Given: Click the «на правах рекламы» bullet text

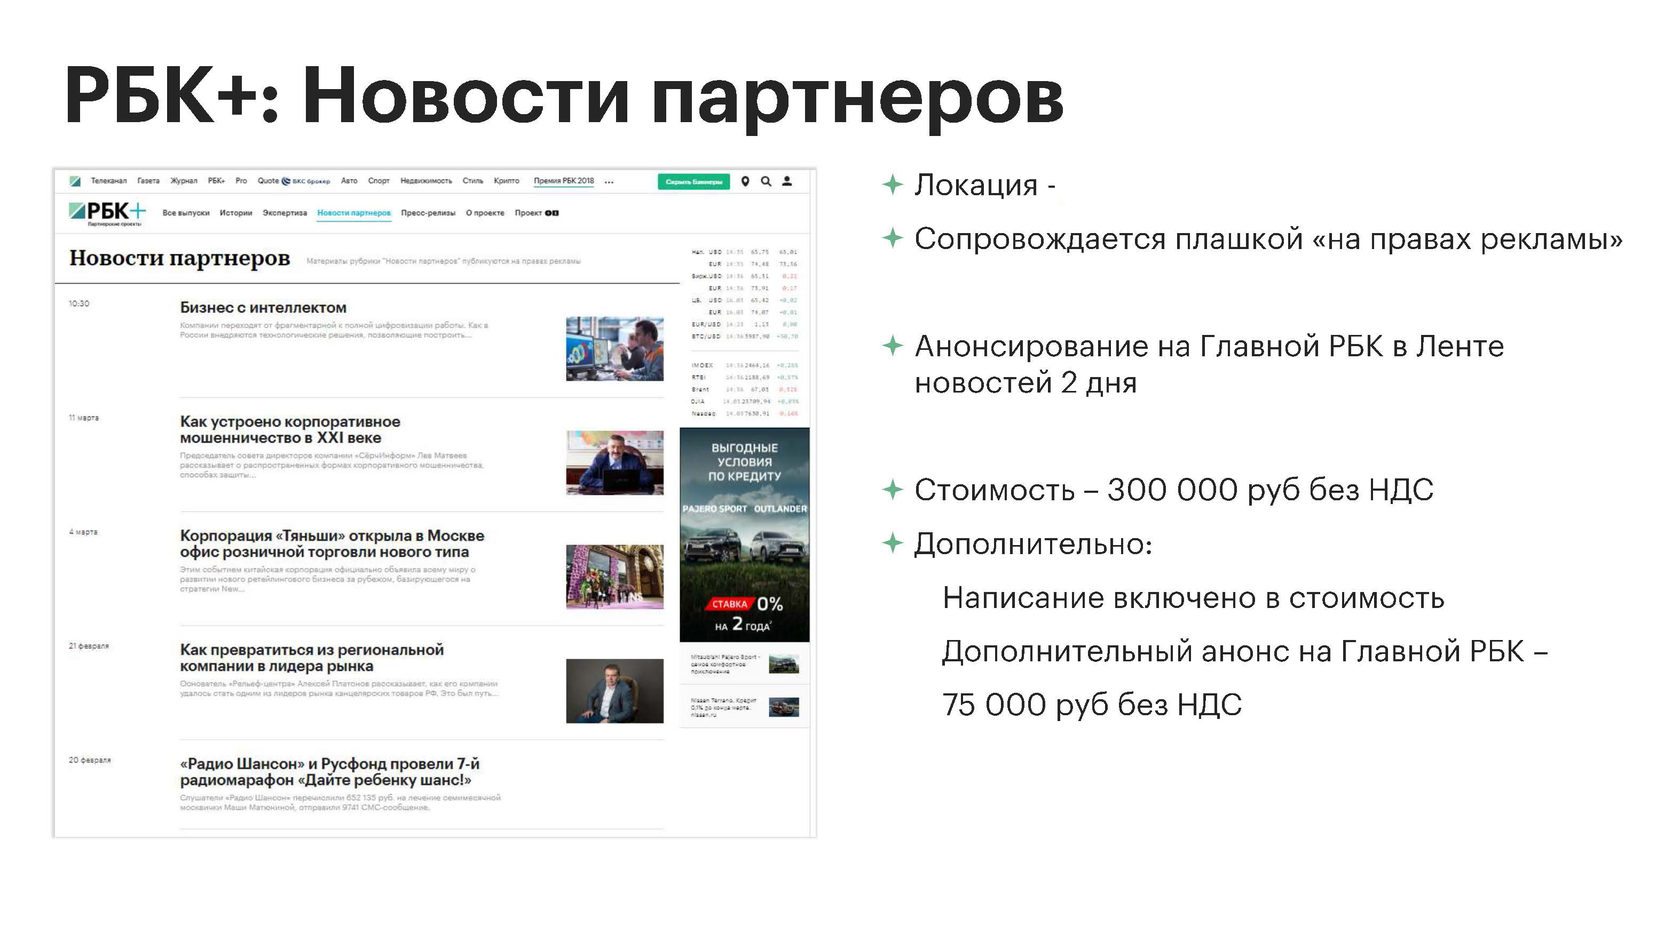Looking at the screenshot, I should click(1268, 239).
